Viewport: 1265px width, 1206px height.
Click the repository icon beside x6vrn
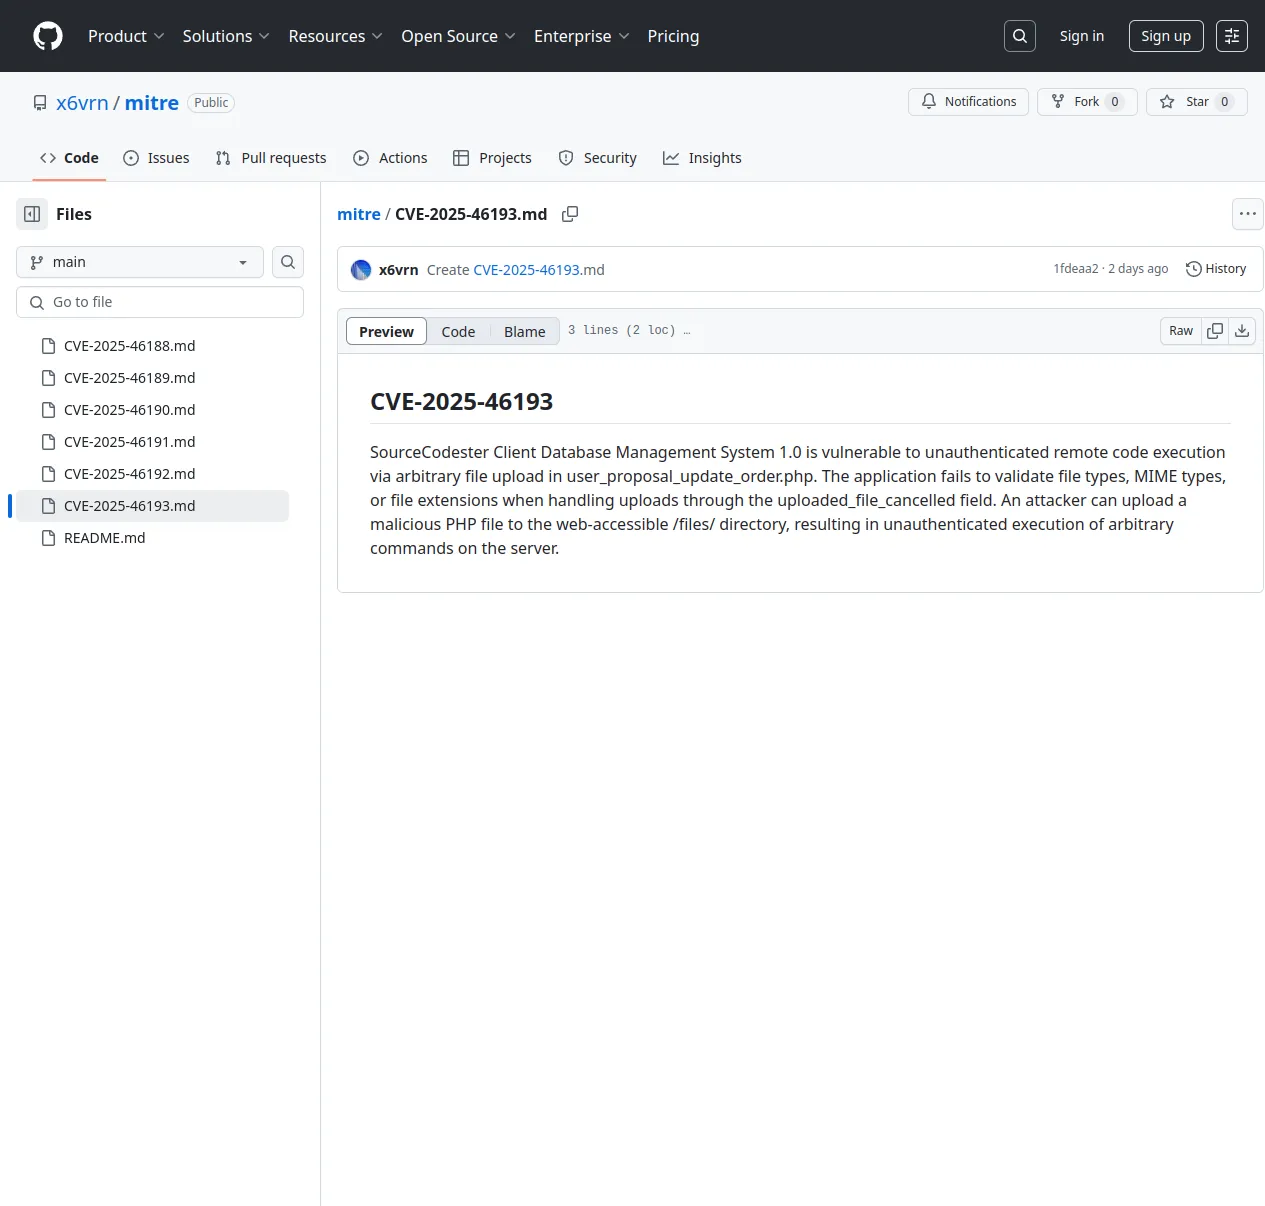pyautogui.click(x=40, y=103)
